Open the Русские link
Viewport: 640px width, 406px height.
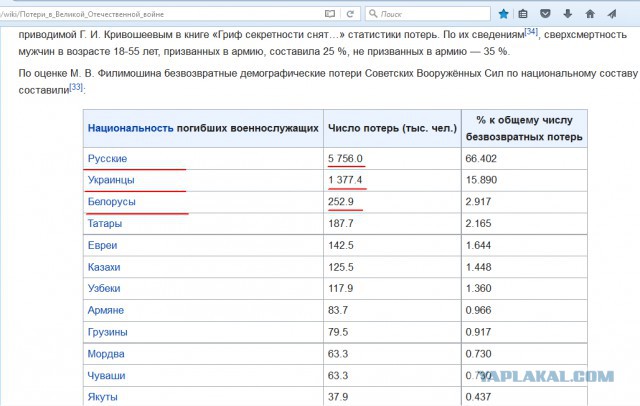click(107, 158)
